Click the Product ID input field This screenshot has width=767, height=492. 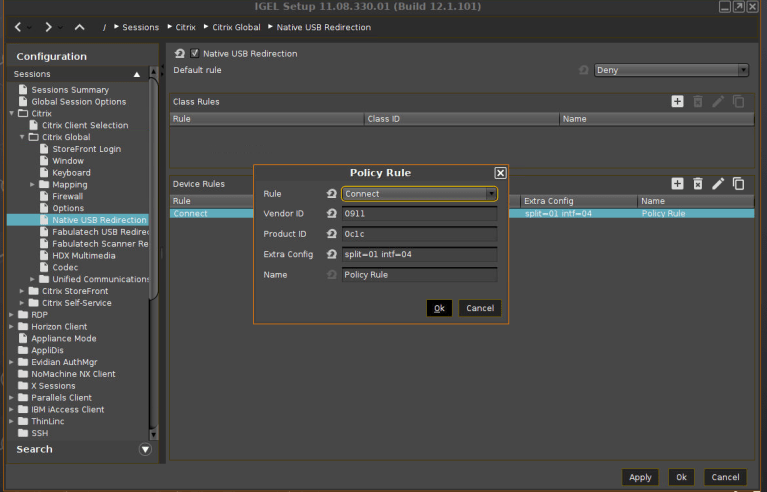click(419, 234)
